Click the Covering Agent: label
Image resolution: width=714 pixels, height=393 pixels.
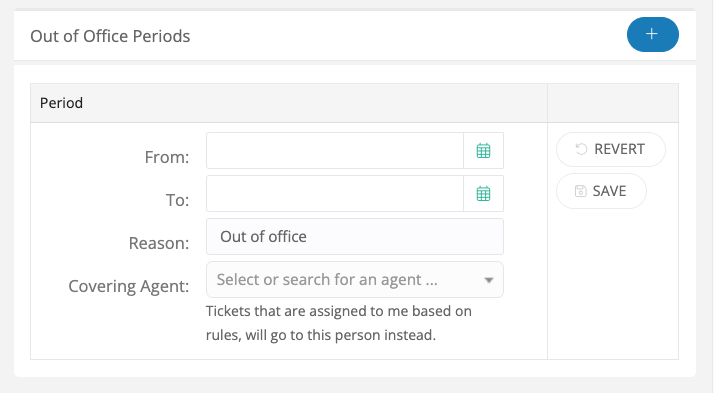pyautogui.click(x=128, y=286)
